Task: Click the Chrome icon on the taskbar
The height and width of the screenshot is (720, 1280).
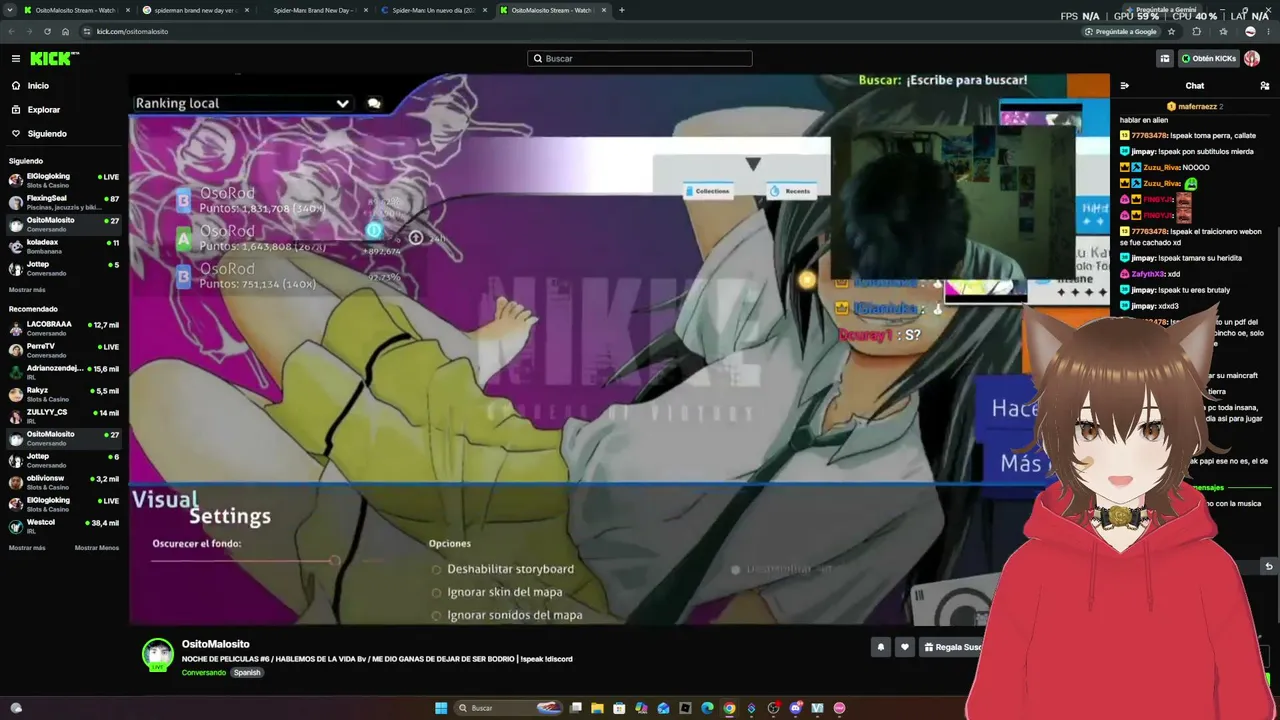Action: [729, 708]
